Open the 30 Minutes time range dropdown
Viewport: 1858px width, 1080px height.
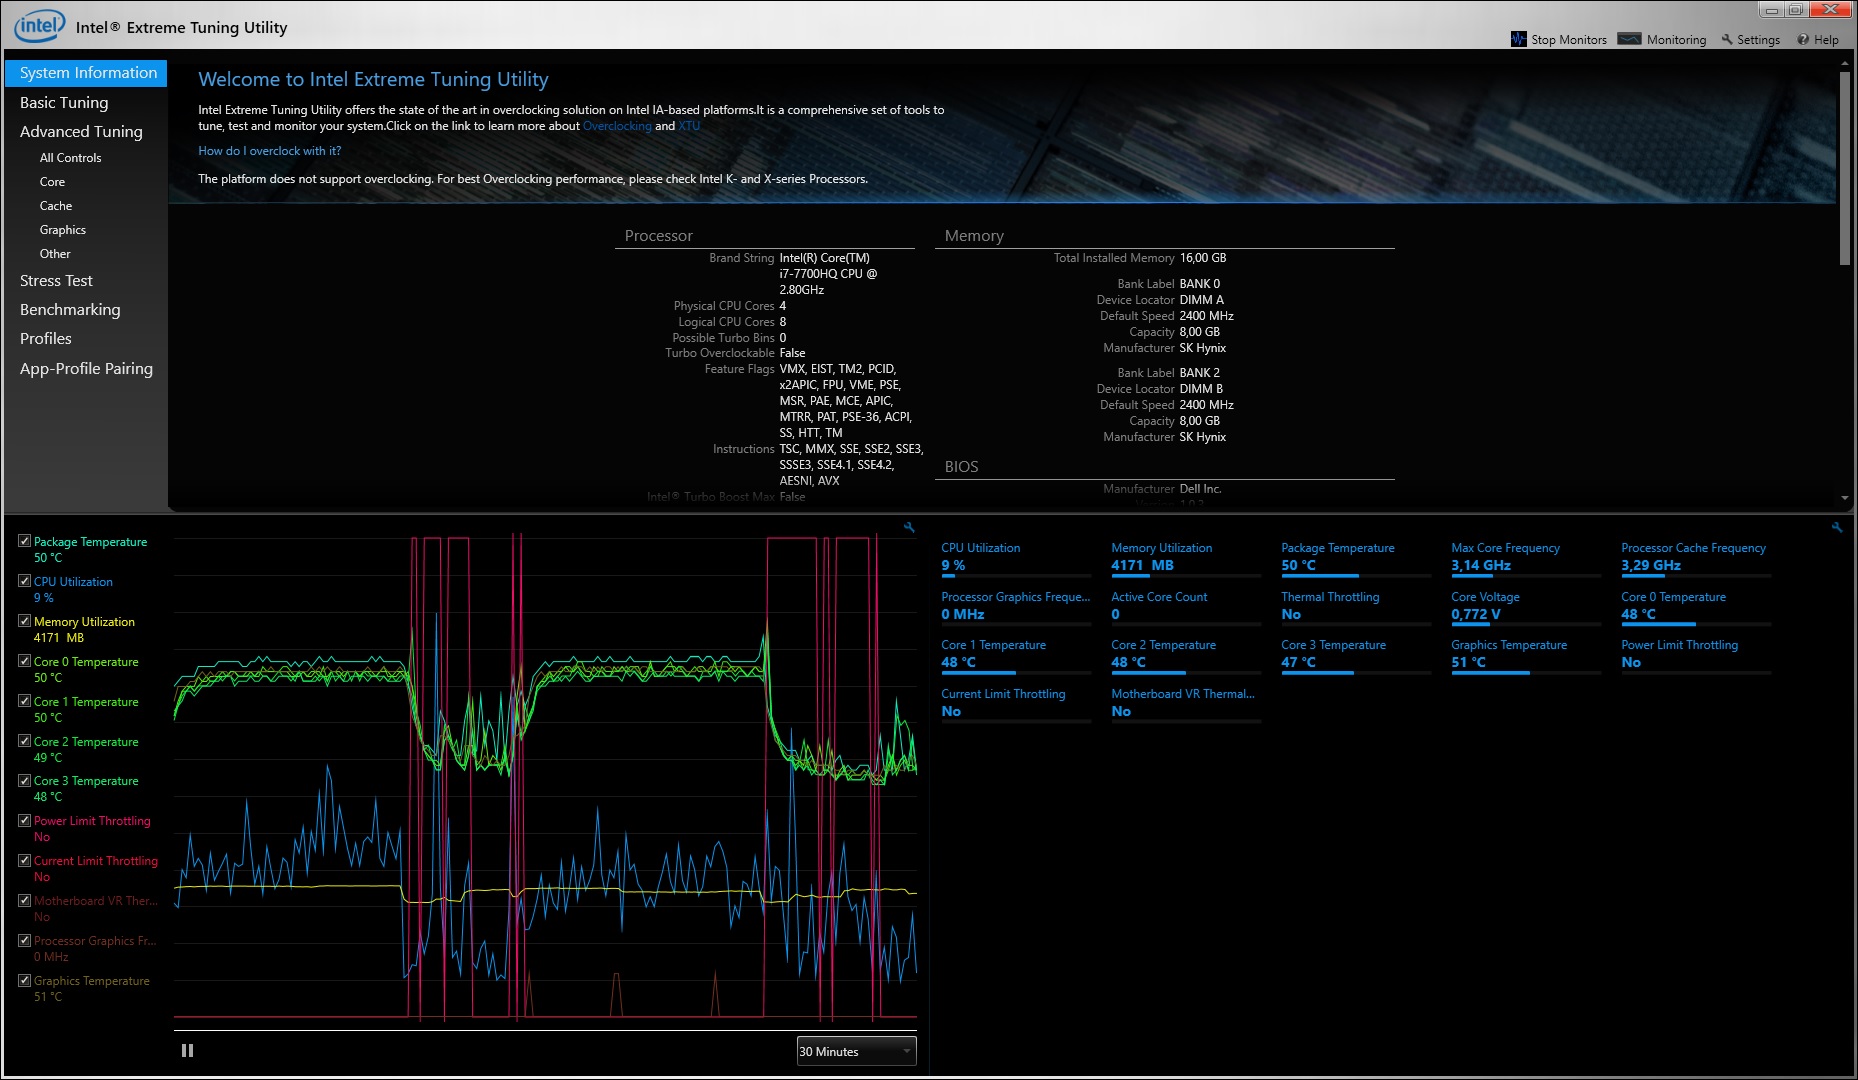tap(856, 1051)
